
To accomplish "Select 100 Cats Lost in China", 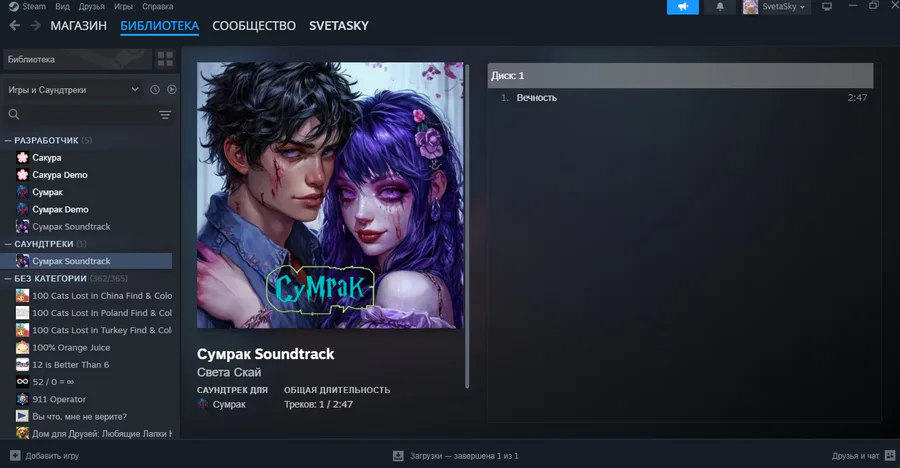I will point(102,295).
